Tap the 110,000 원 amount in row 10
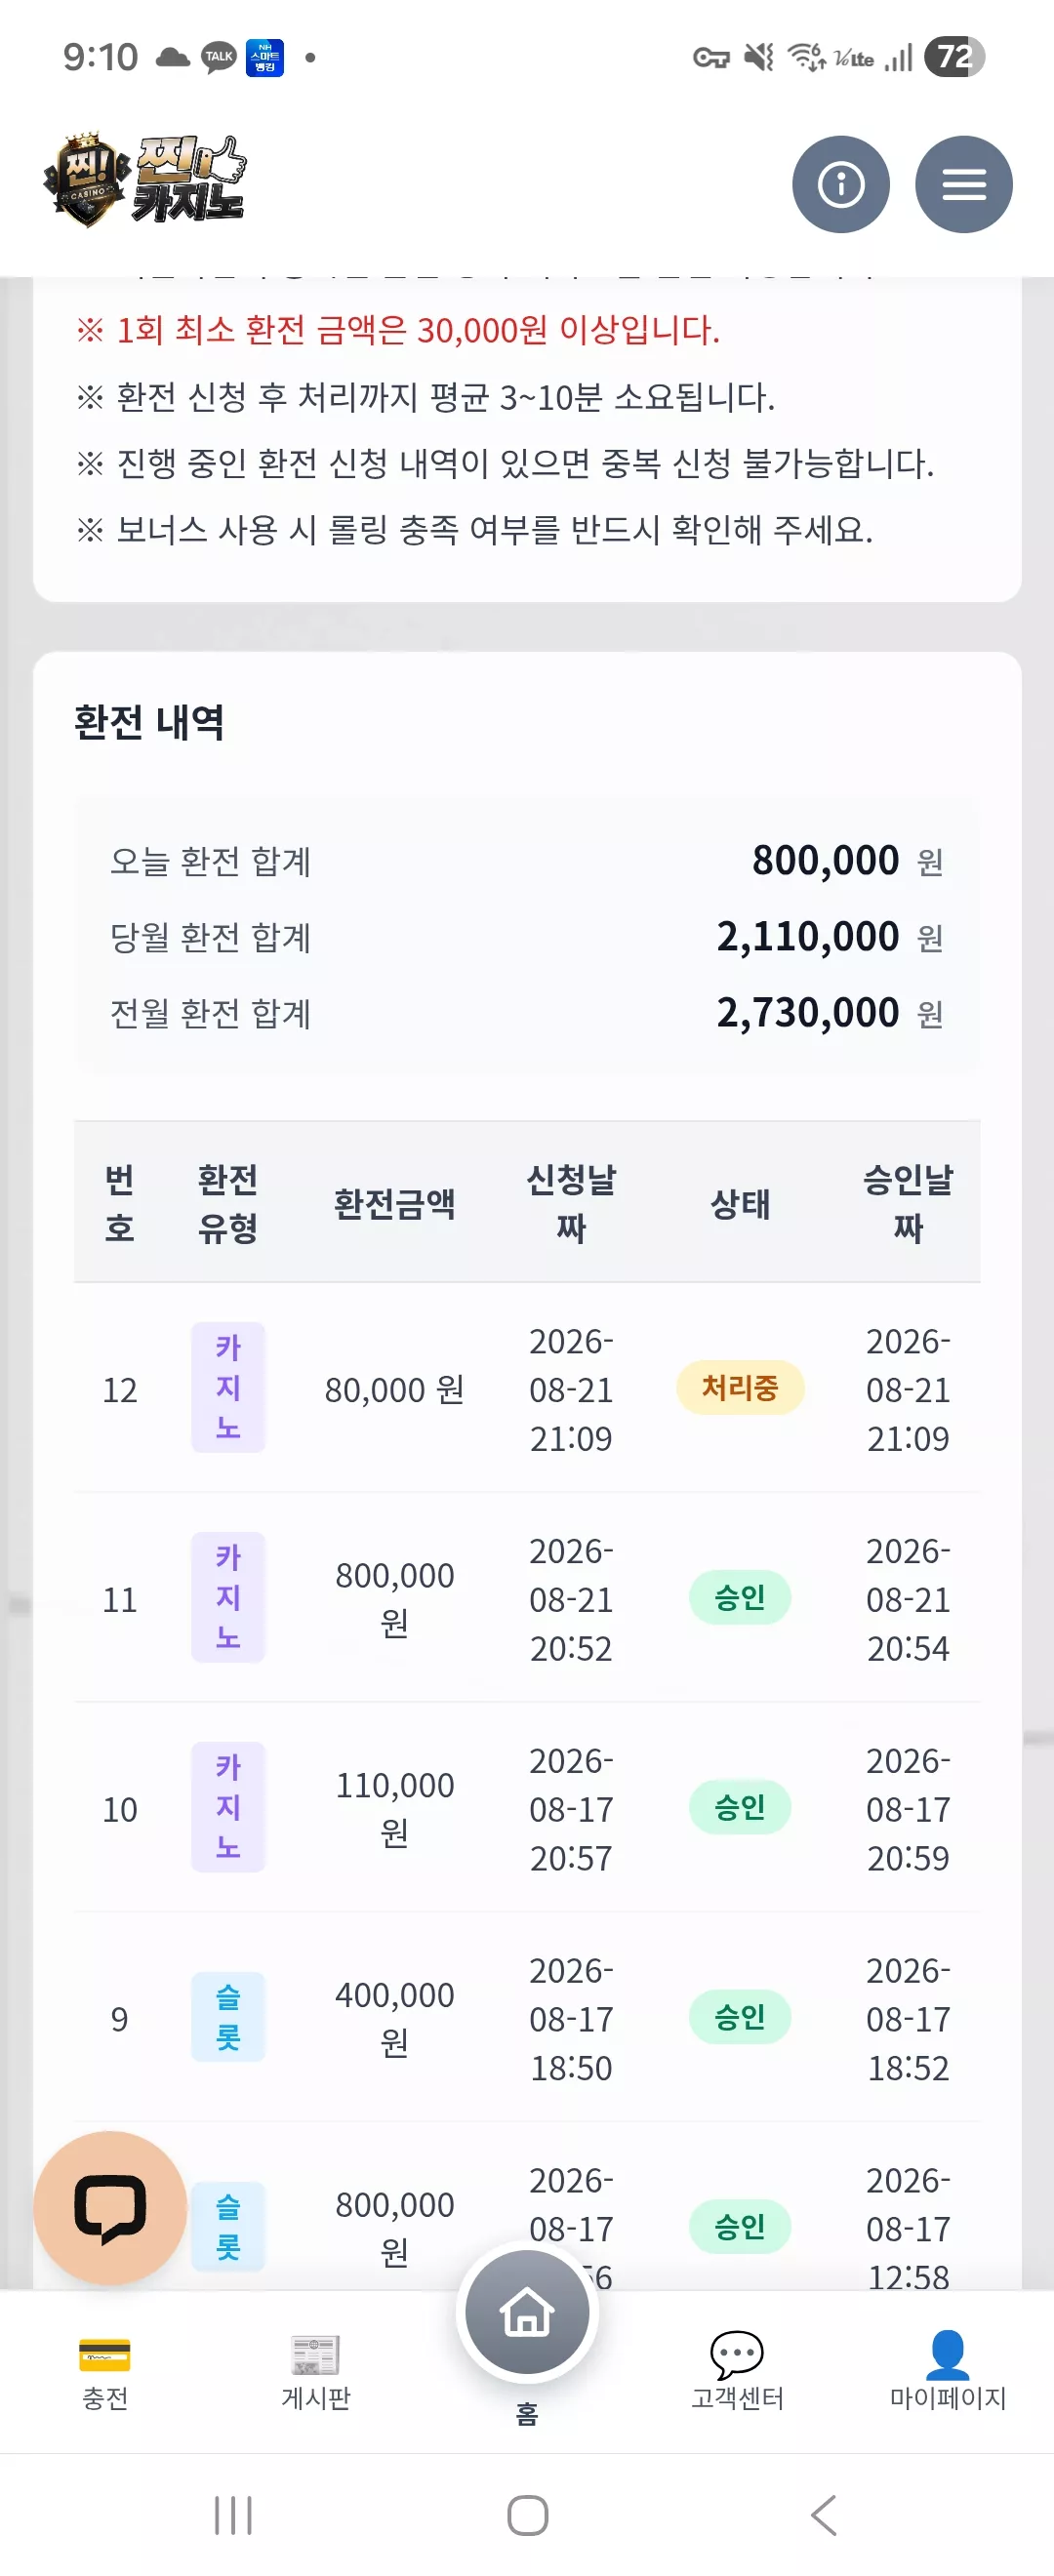Viewport: 1054px width, 2576px height. pyautogui.click(x=394, y=1808)
